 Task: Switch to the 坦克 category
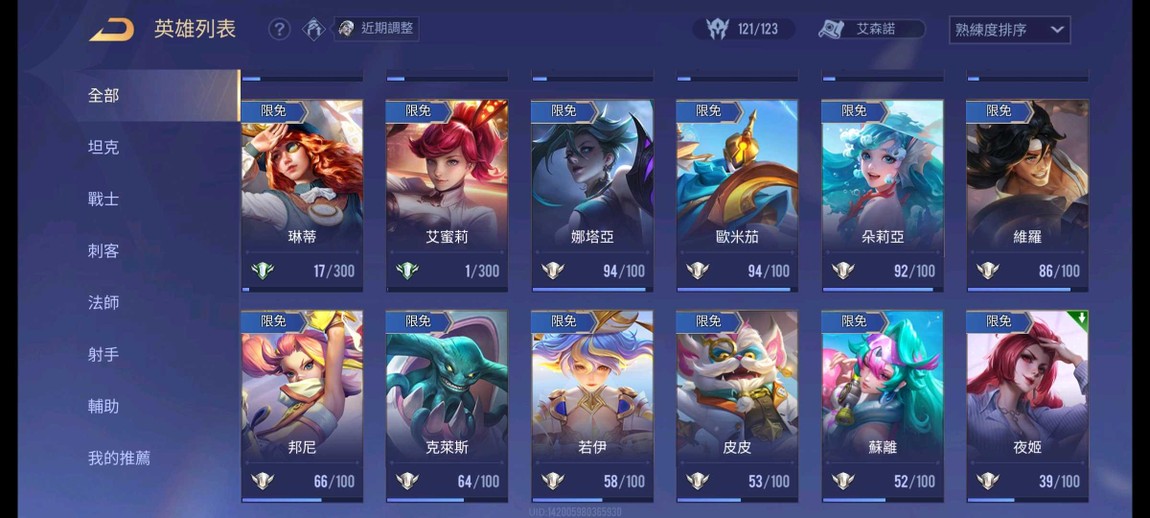[x=103, y=147]
